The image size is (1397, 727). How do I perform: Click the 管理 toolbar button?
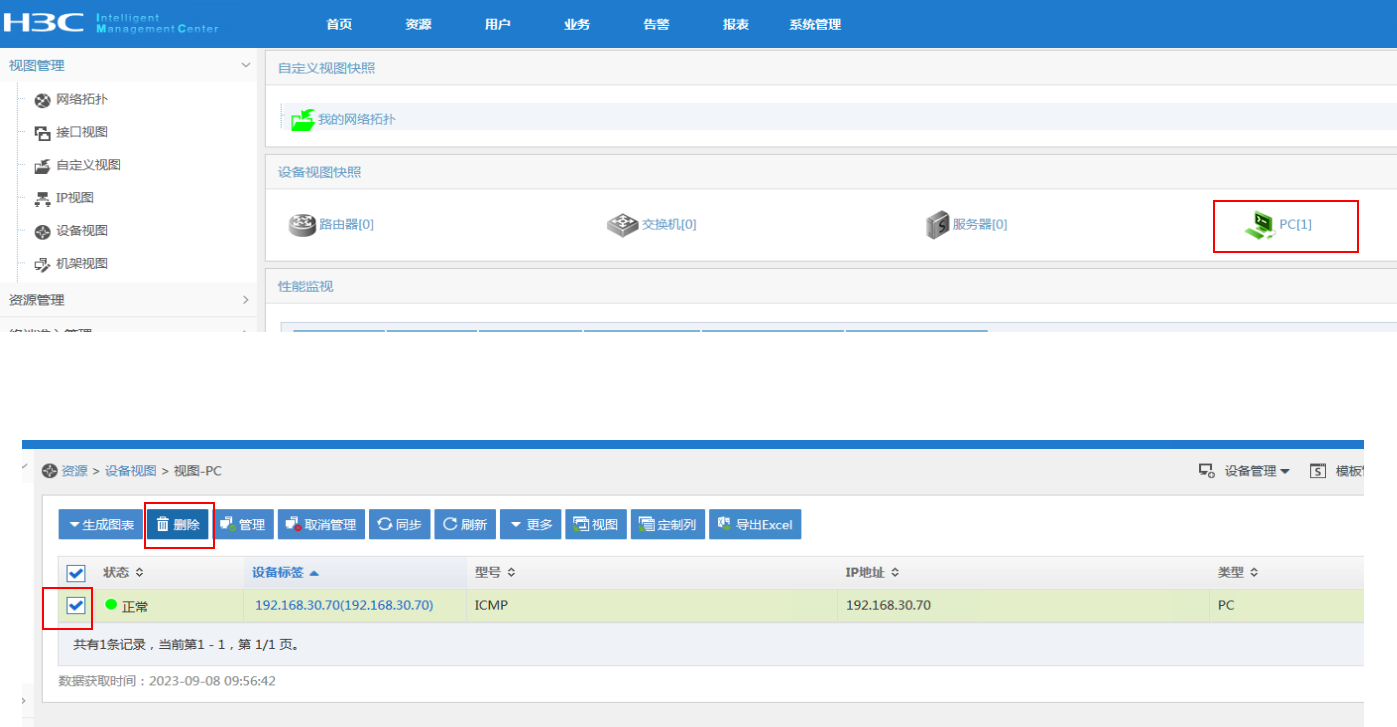coord(242,525)
